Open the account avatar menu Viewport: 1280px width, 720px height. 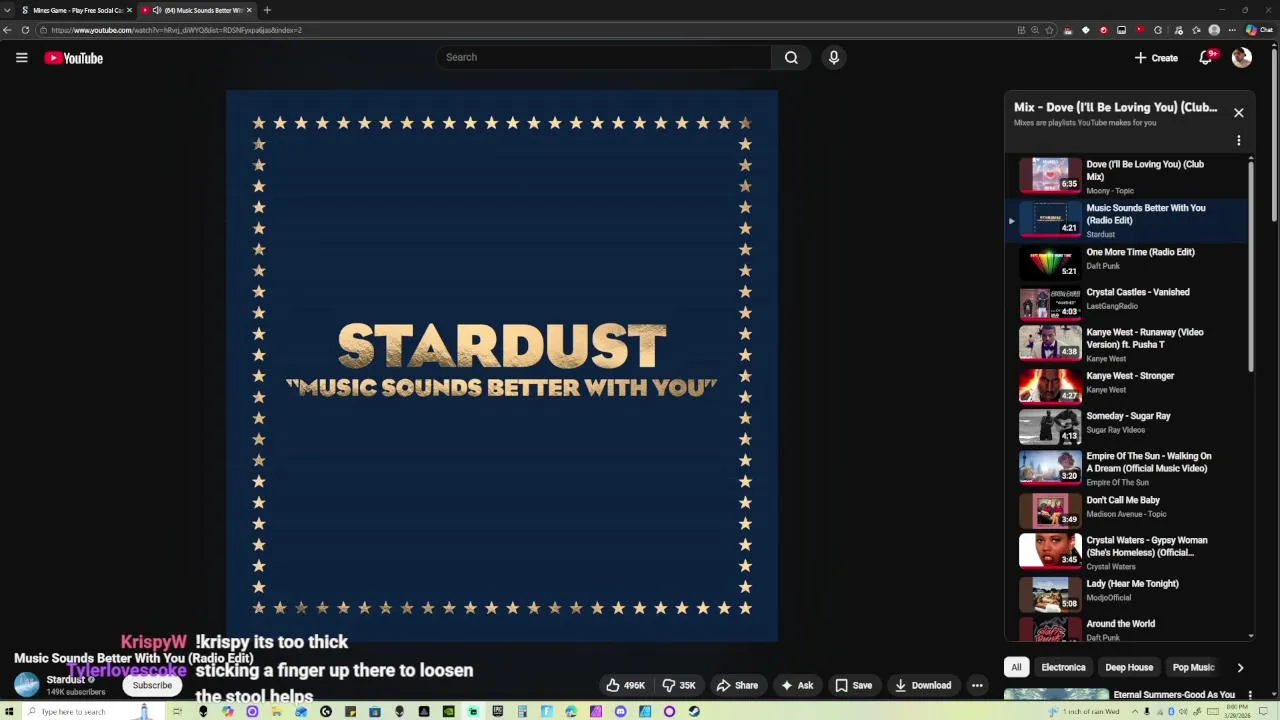click(x=1241, y=58)
